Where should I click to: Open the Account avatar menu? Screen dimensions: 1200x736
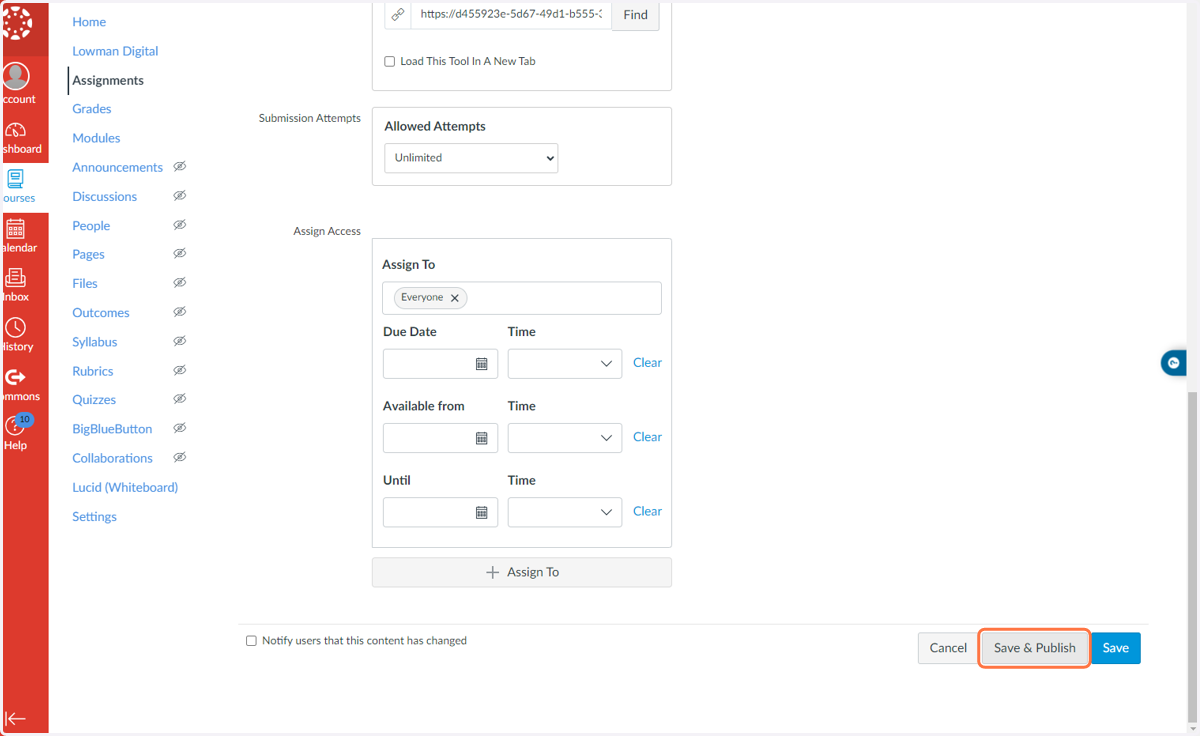[16, 76]
